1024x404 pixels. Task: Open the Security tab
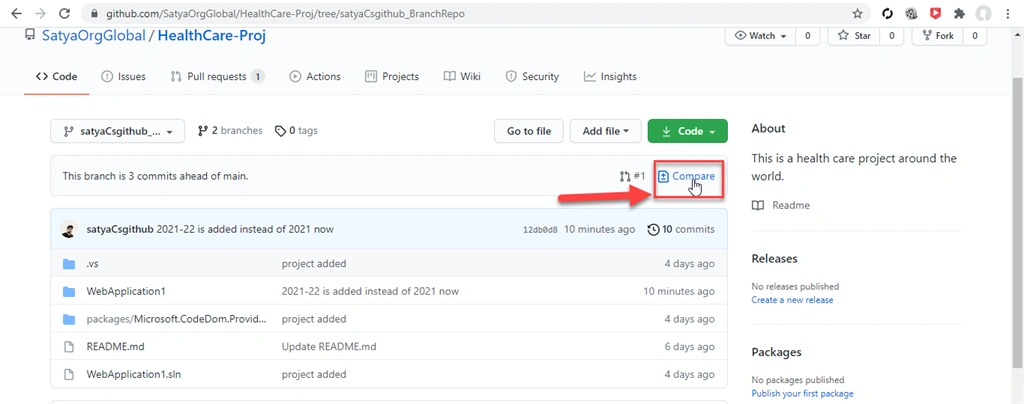[532, 76]
